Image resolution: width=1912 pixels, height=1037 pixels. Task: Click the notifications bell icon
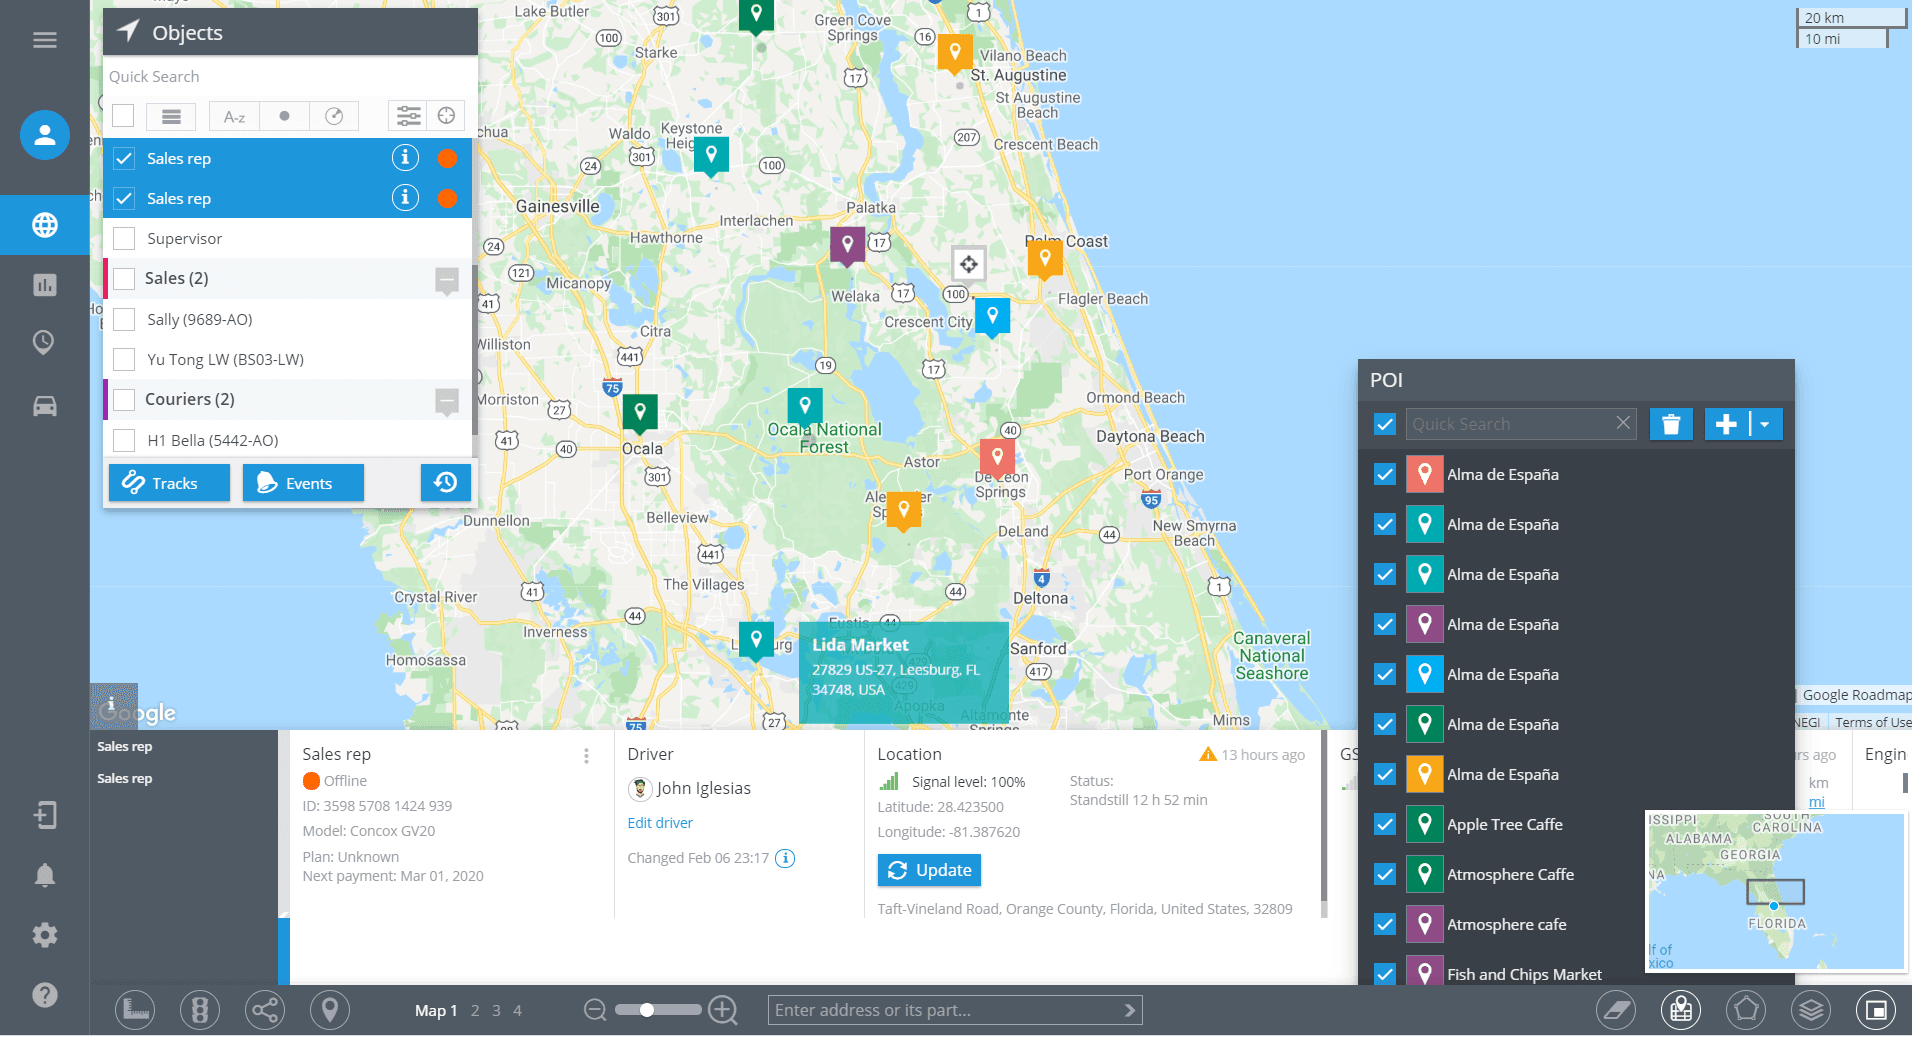44,875
